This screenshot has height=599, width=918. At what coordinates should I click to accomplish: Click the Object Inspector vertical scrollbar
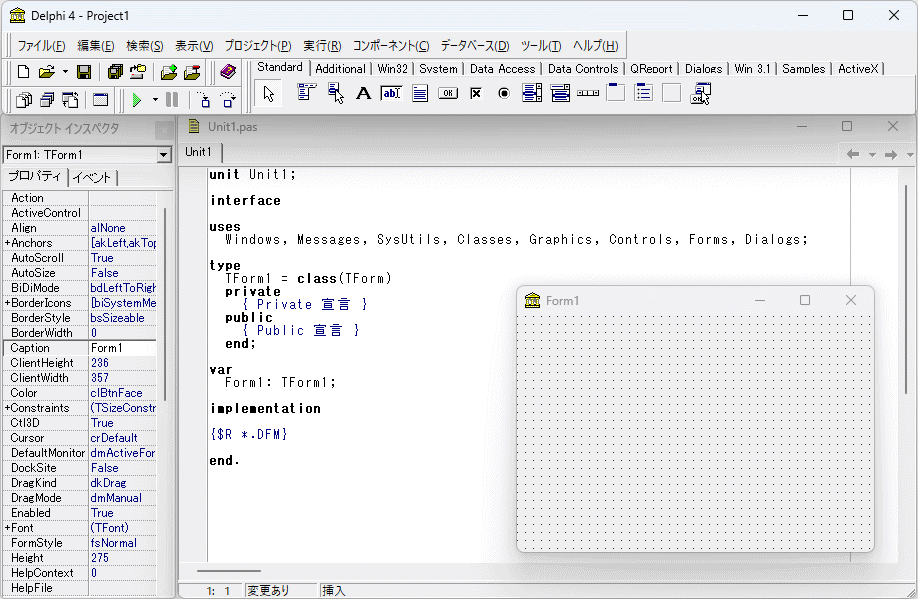click(x=164, y=300)
